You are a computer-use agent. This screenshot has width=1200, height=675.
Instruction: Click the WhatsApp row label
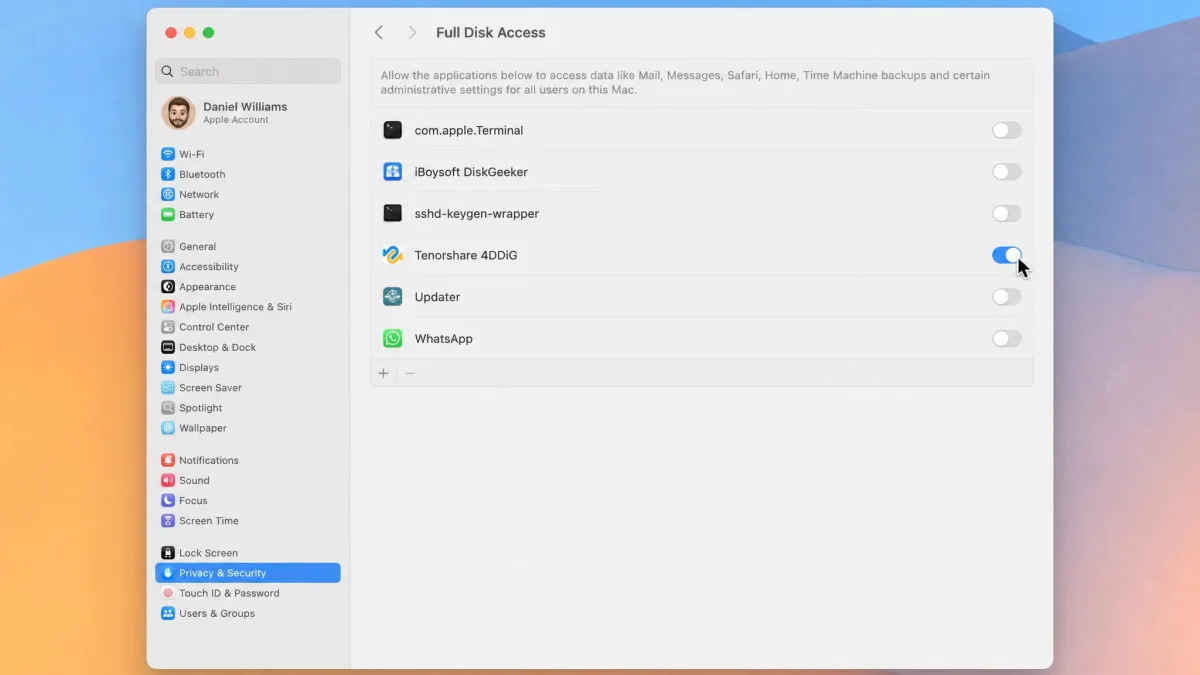pyautogui.click(x=444, y=339)
